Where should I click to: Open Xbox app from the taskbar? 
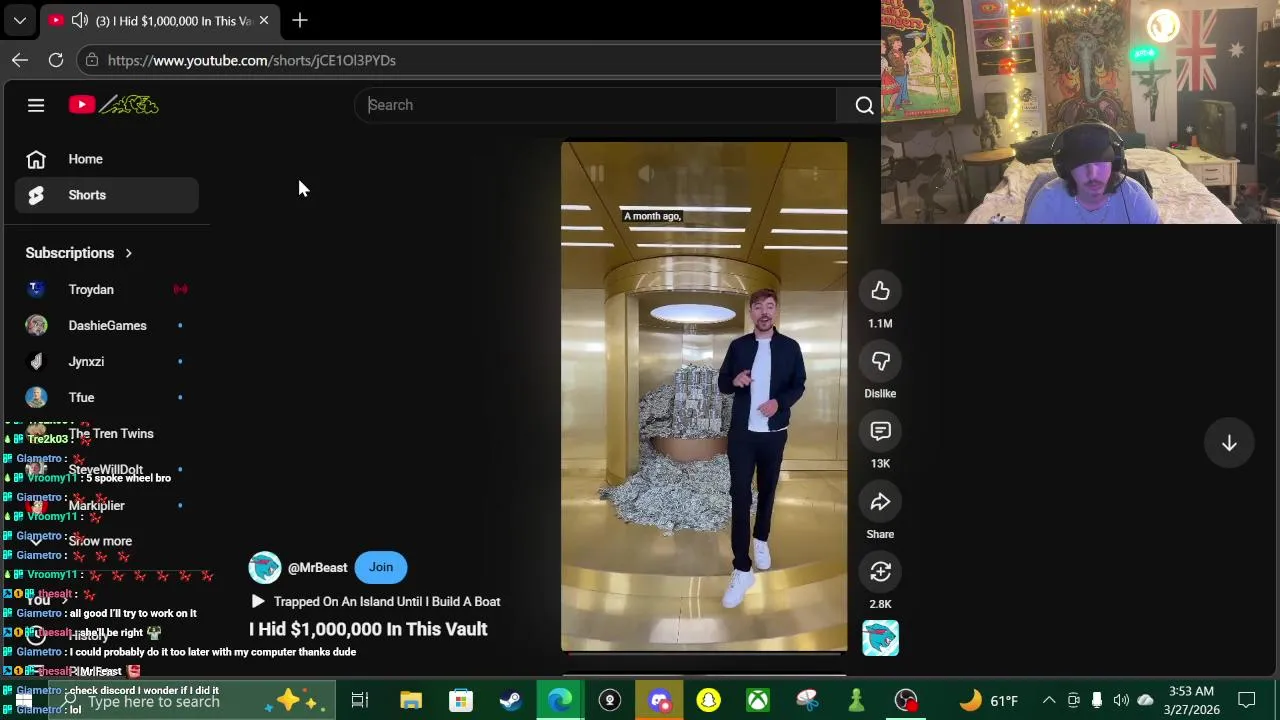pos(758,701)
